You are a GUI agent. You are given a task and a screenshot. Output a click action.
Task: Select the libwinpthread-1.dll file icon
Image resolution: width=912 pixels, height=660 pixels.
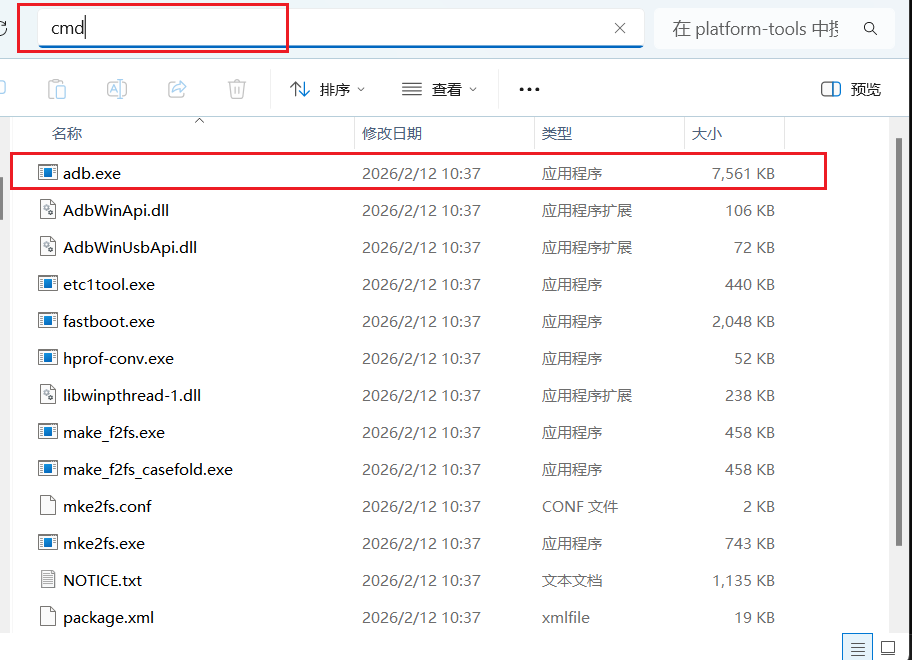48,394
